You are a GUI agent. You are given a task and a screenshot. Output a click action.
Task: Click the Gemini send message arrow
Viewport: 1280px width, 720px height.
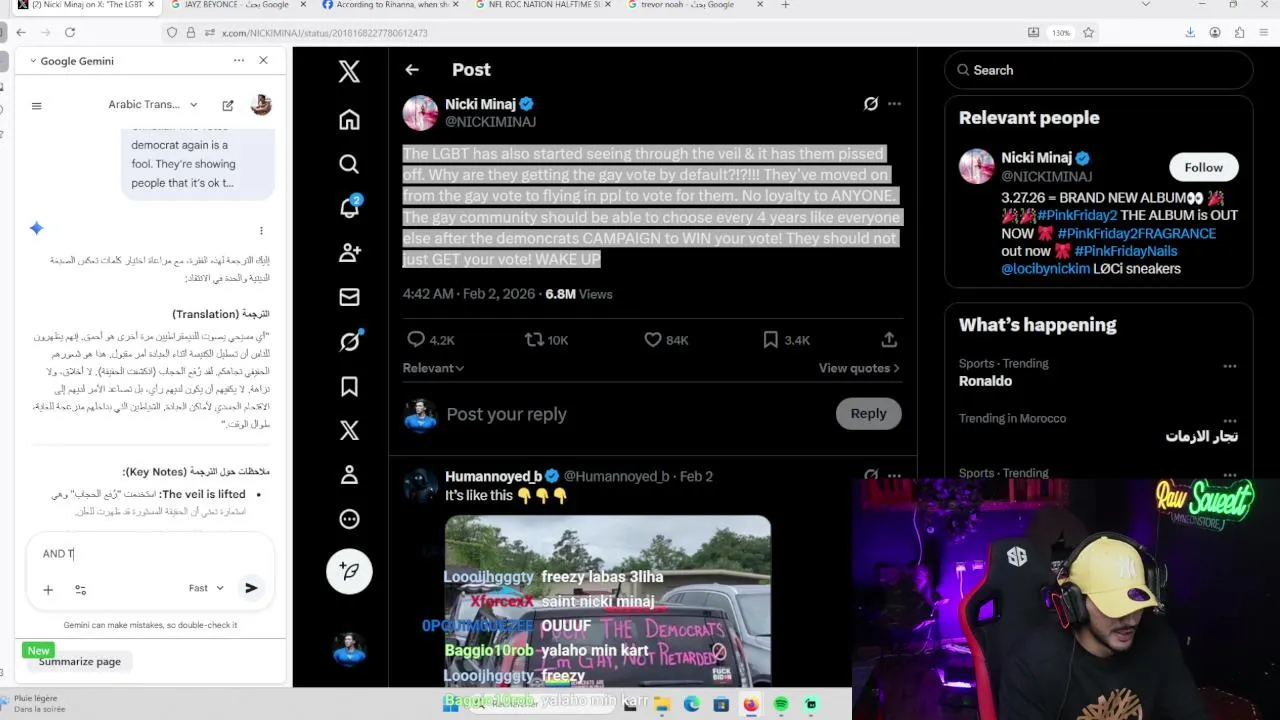(251, 588)
